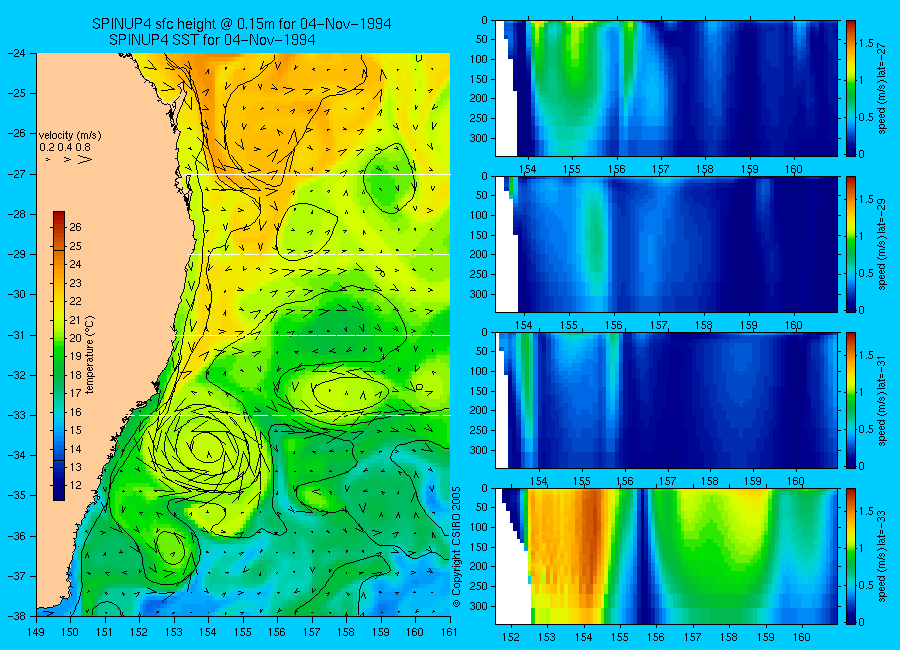Click the 'temperature (°C)' colorbar label
The height and width of the screenshot is (650, 900).
click(x=90, y=354)
